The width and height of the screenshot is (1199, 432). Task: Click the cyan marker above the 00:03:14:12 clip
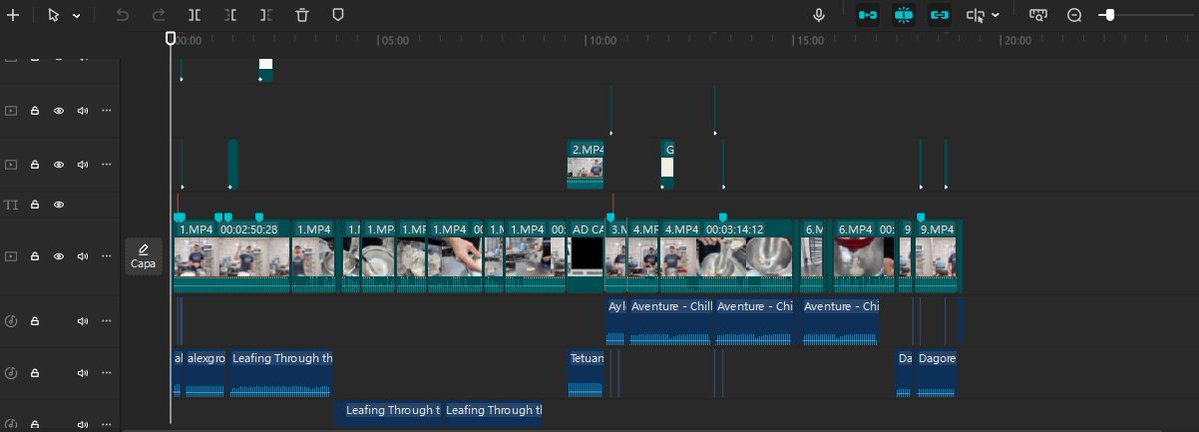[x=723, y=217]
